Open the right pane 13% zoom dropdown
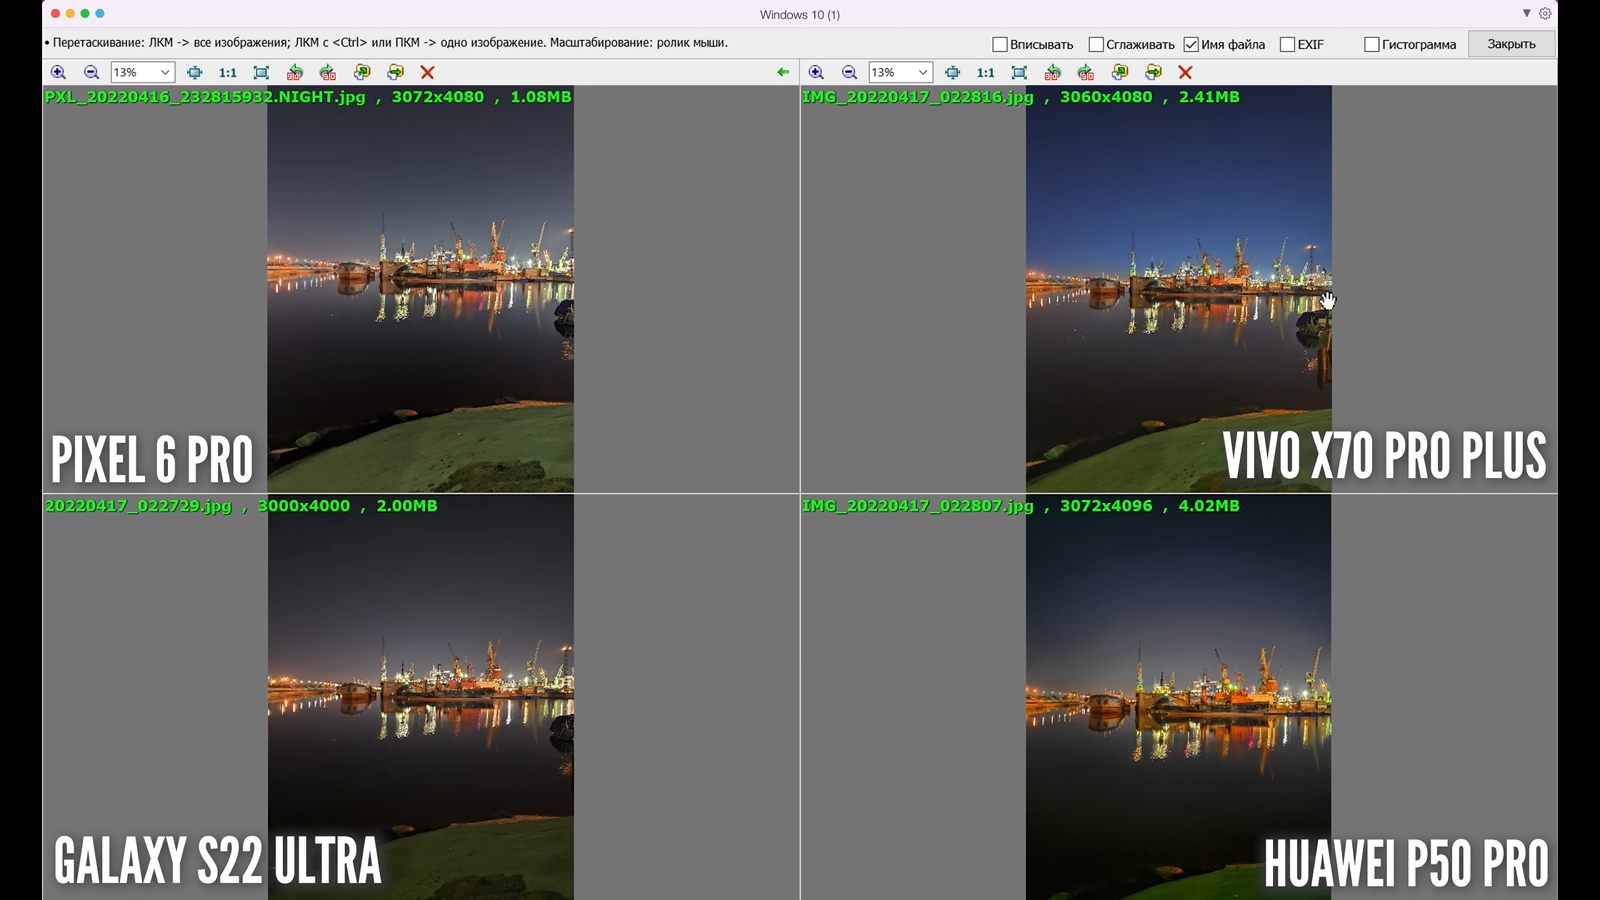Screen dimensions: 1600x900 tap(900, 72)
